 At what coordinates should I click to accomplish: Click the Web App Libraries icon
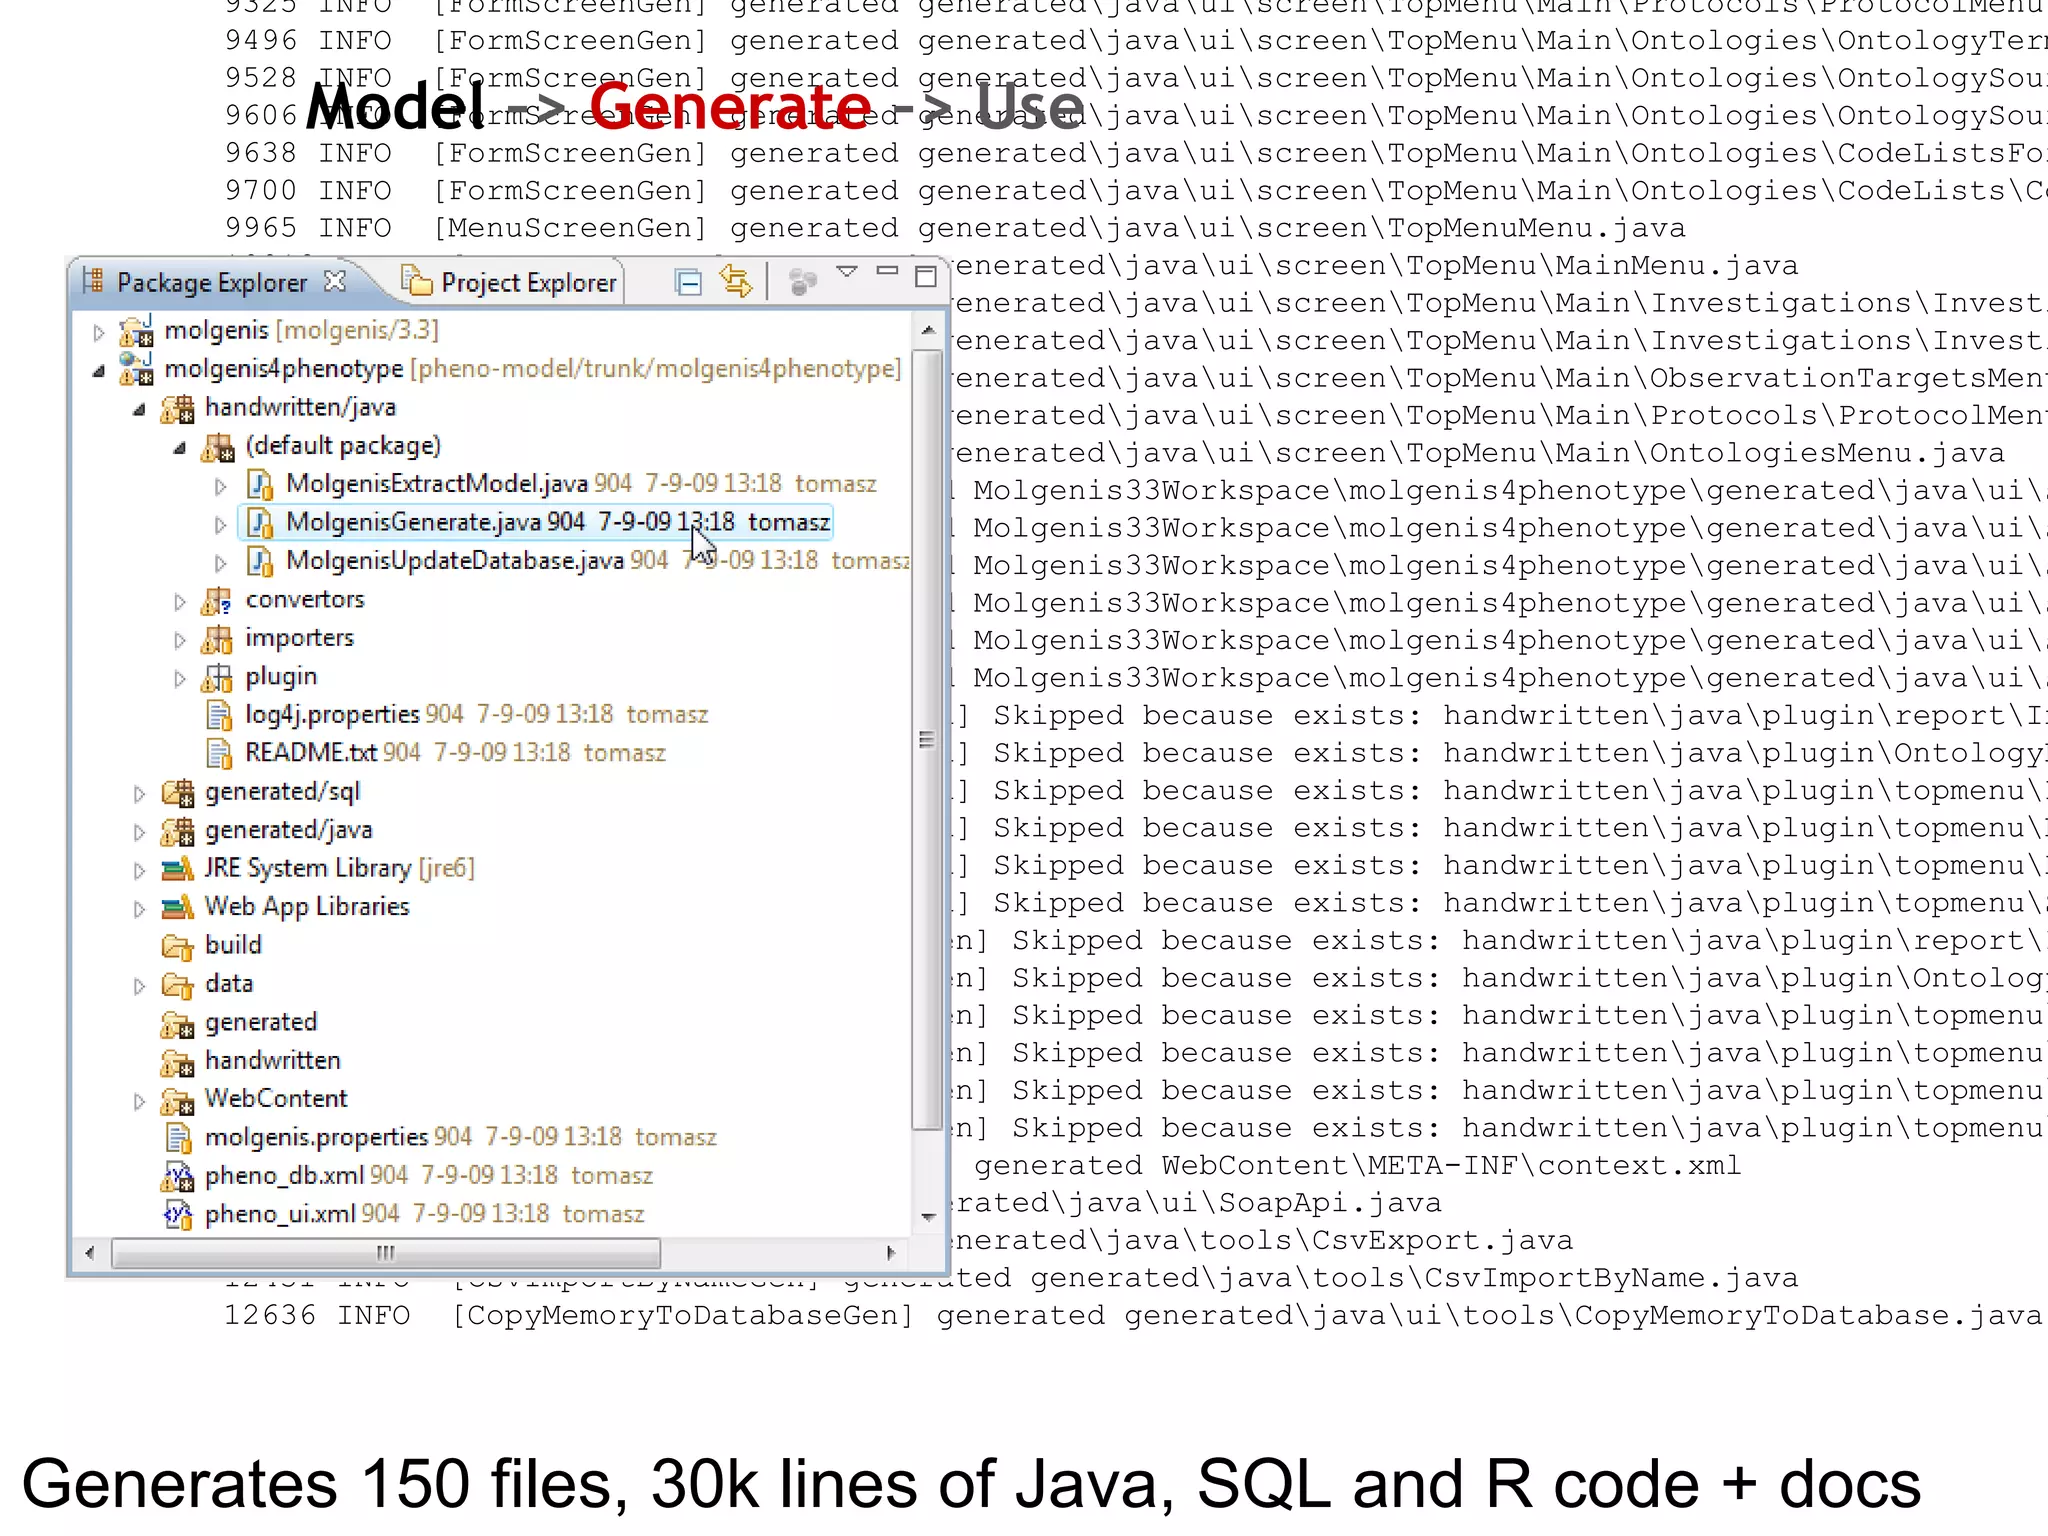tap(177, 907)
